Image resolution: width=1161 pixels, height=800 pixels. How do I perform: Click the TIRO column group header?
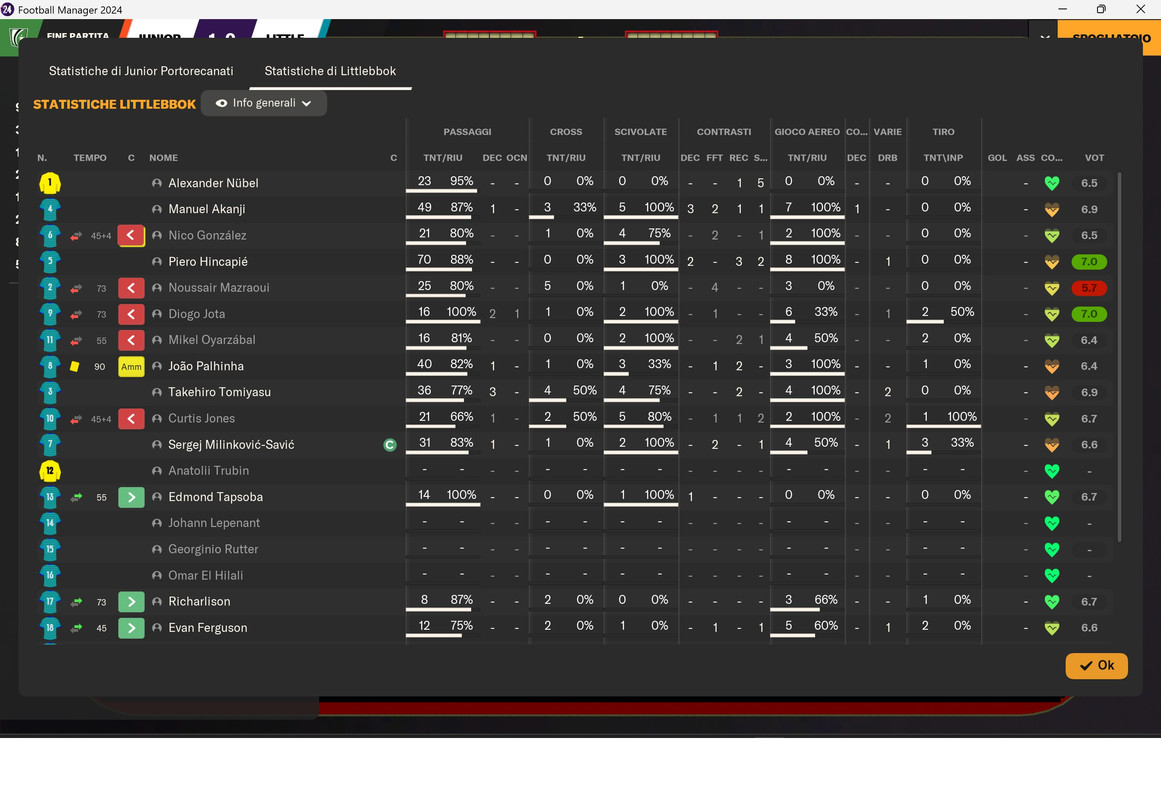click(x=943, y=132)
